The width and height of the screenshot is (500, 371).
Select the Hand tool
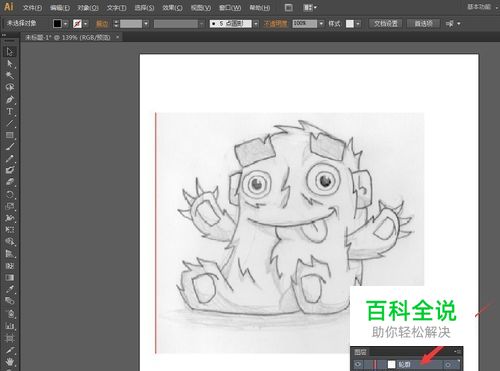point(10,361)
